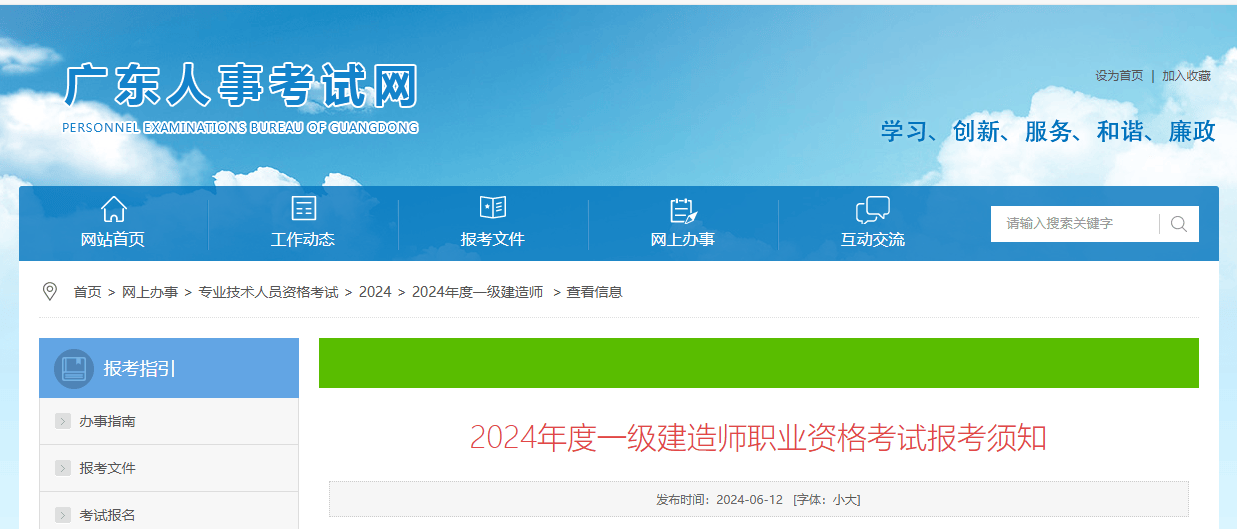The image size is (1237, 529).
Task: Click the 加入收藏 link
Action: click(1186, 76)
